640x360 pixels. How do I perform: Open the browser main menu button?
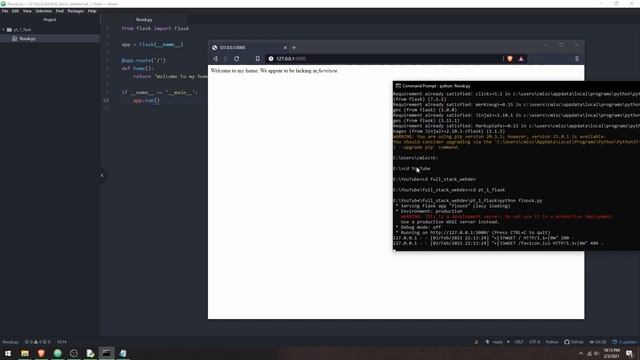tap(577, 59)
